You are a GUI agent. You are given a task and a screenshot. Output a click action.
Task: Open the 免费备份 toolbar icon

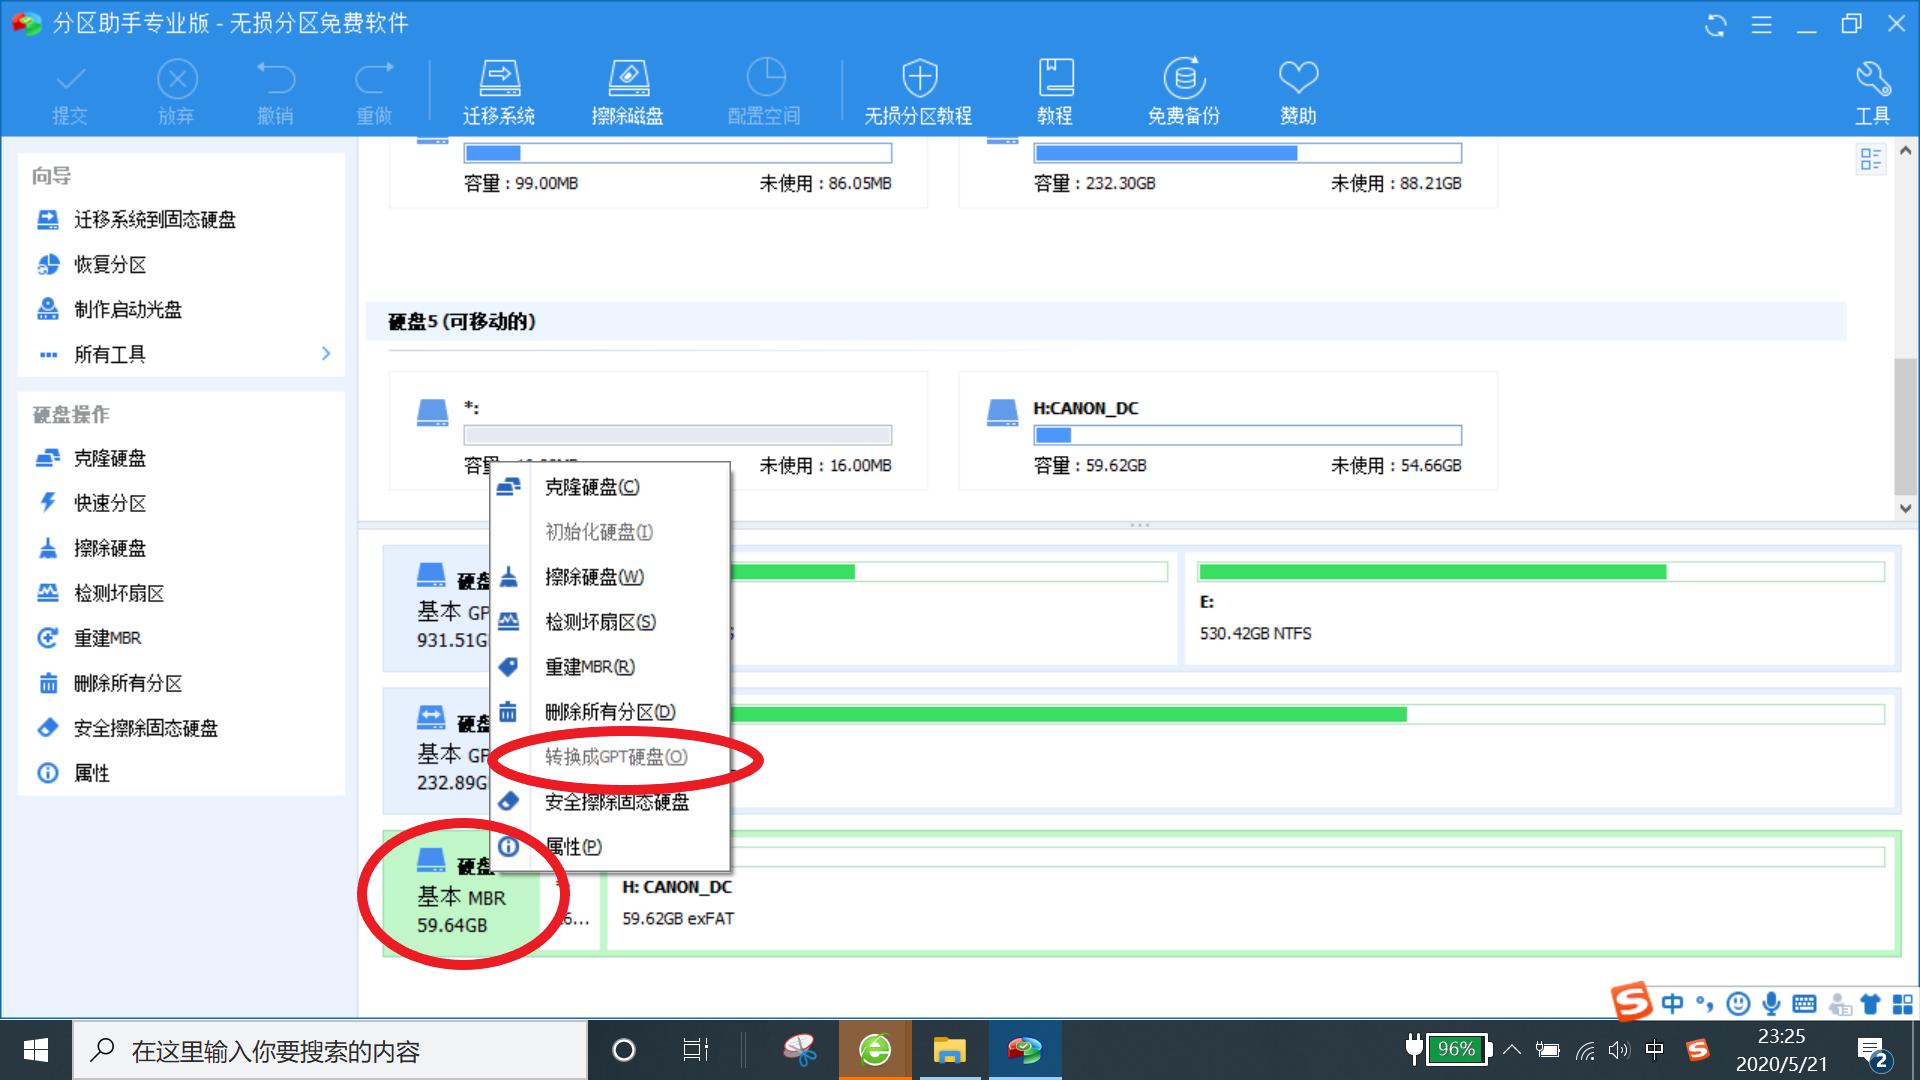(1183, 79)
